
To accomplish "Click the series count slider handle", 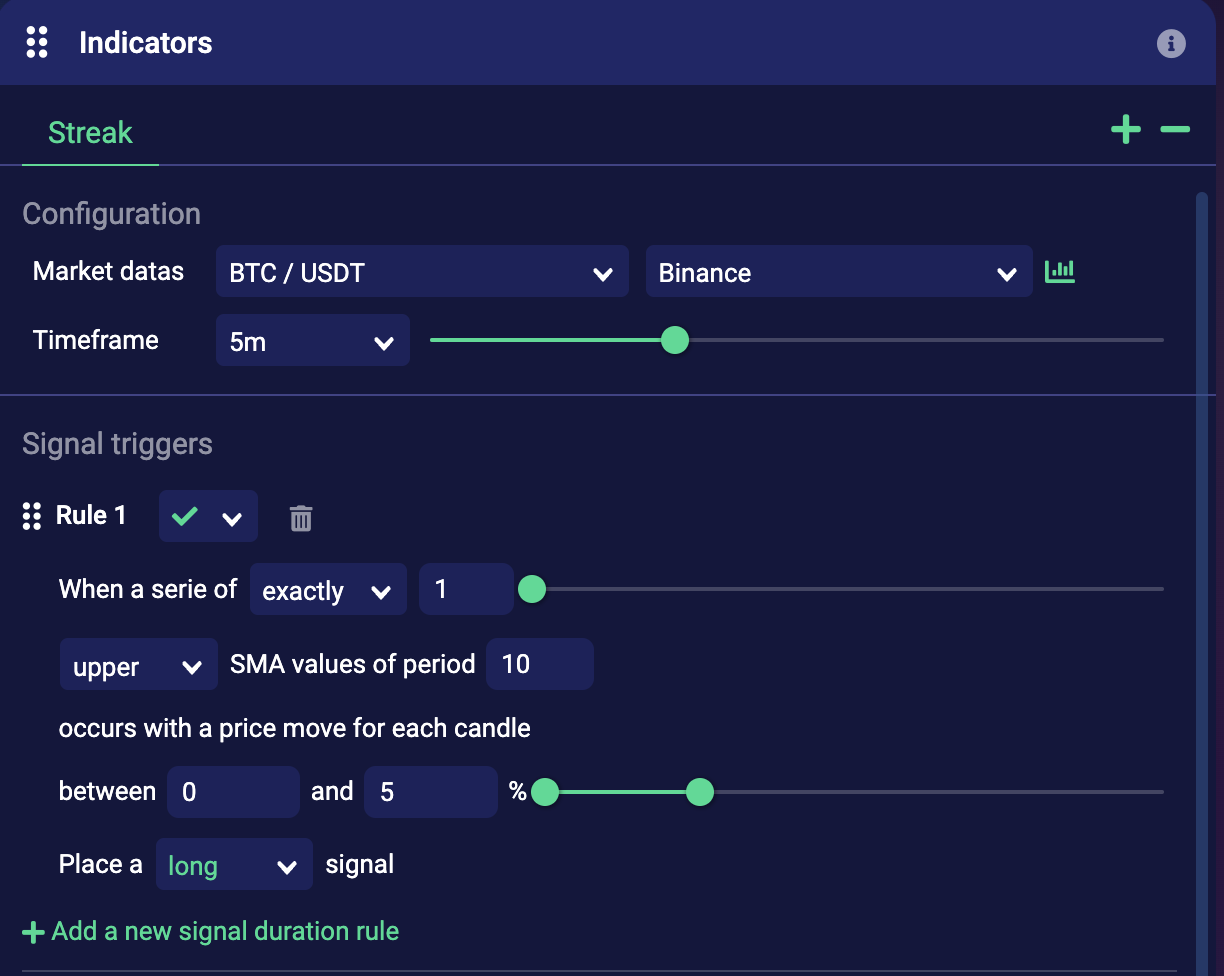I will click(532, 589).
